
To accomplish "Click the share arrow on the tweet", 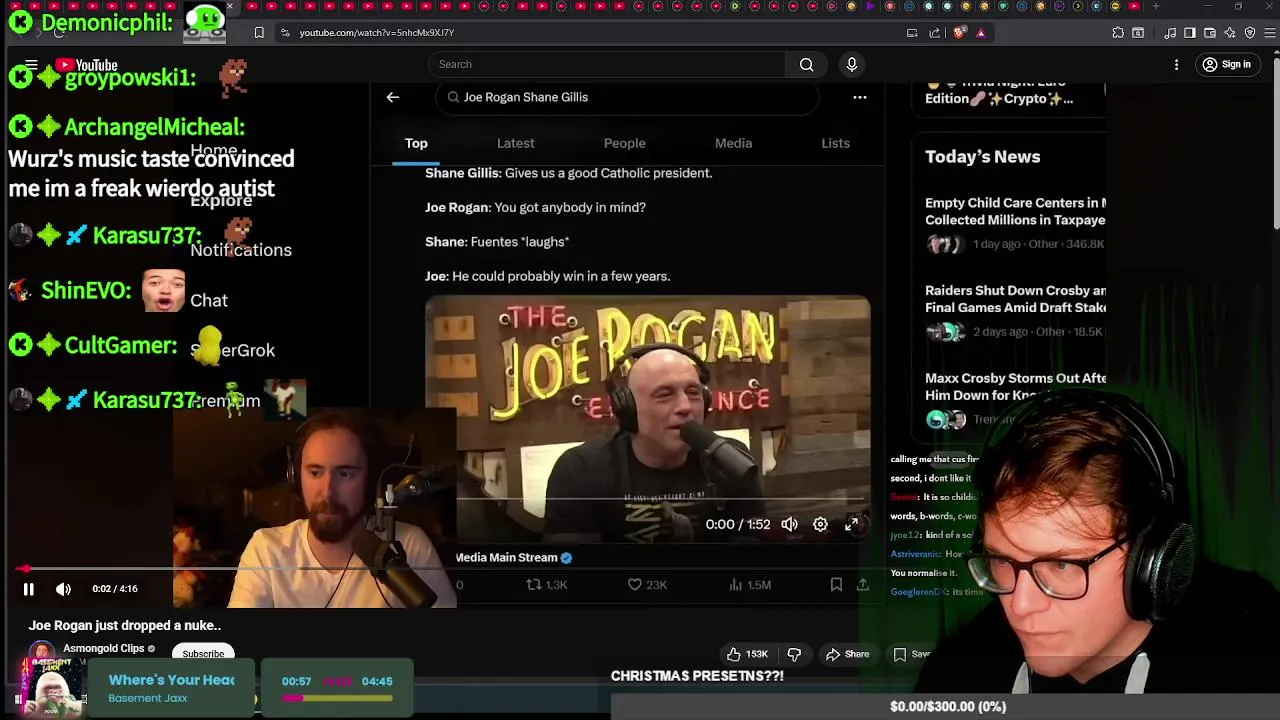I will (862, 585).
